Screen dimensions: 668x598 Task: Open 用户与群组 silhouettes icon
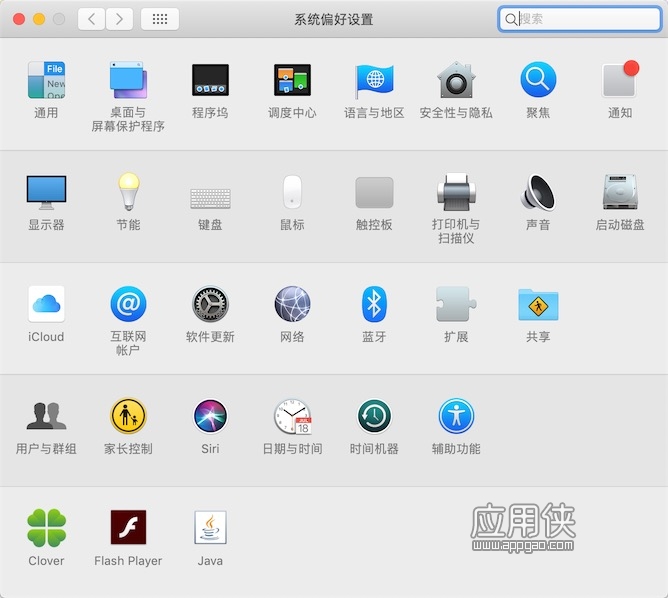click(x=46, y=416)
